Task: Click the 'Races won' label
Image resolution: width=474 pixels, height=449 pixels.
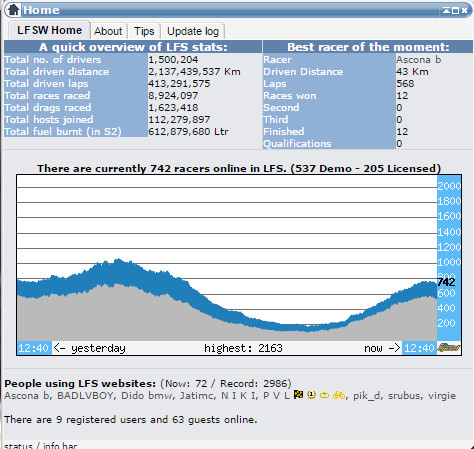Action: click(290, 96)
